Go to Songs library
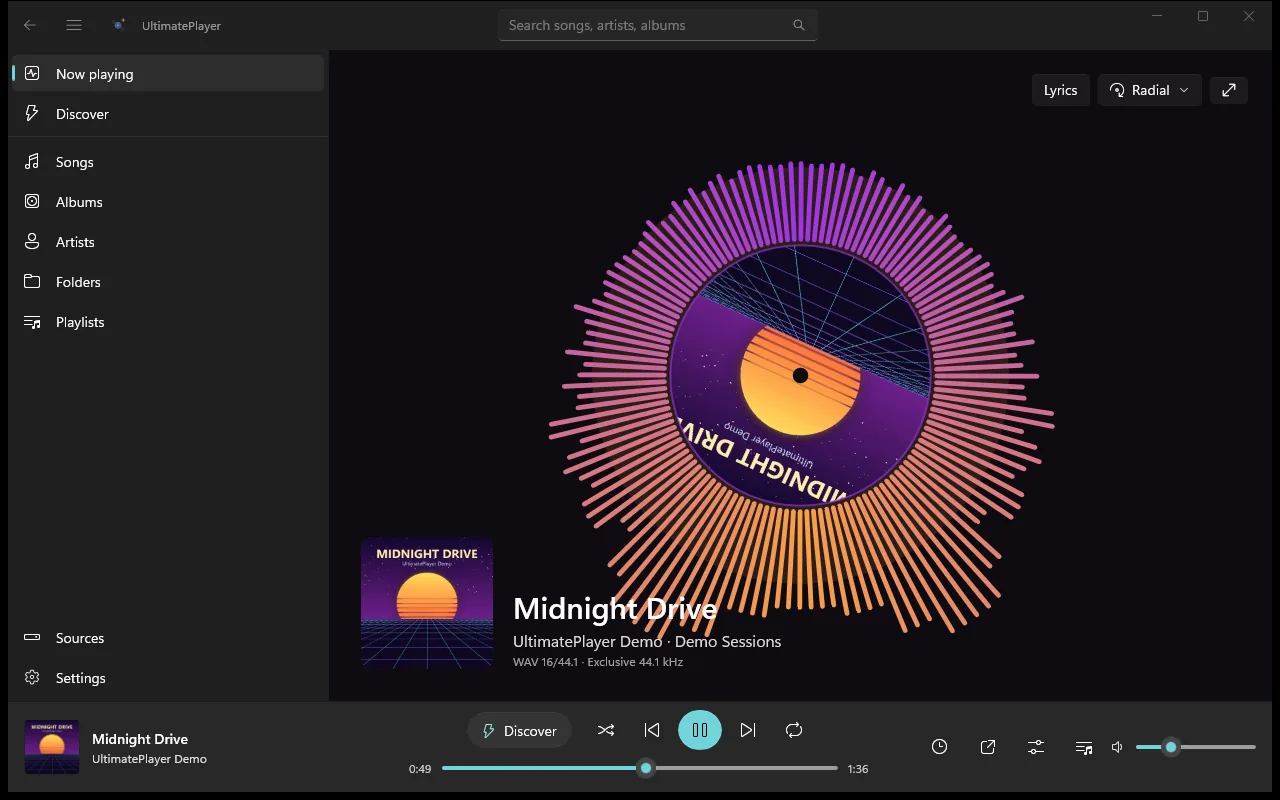1280x800 pixels. (168, 162)
